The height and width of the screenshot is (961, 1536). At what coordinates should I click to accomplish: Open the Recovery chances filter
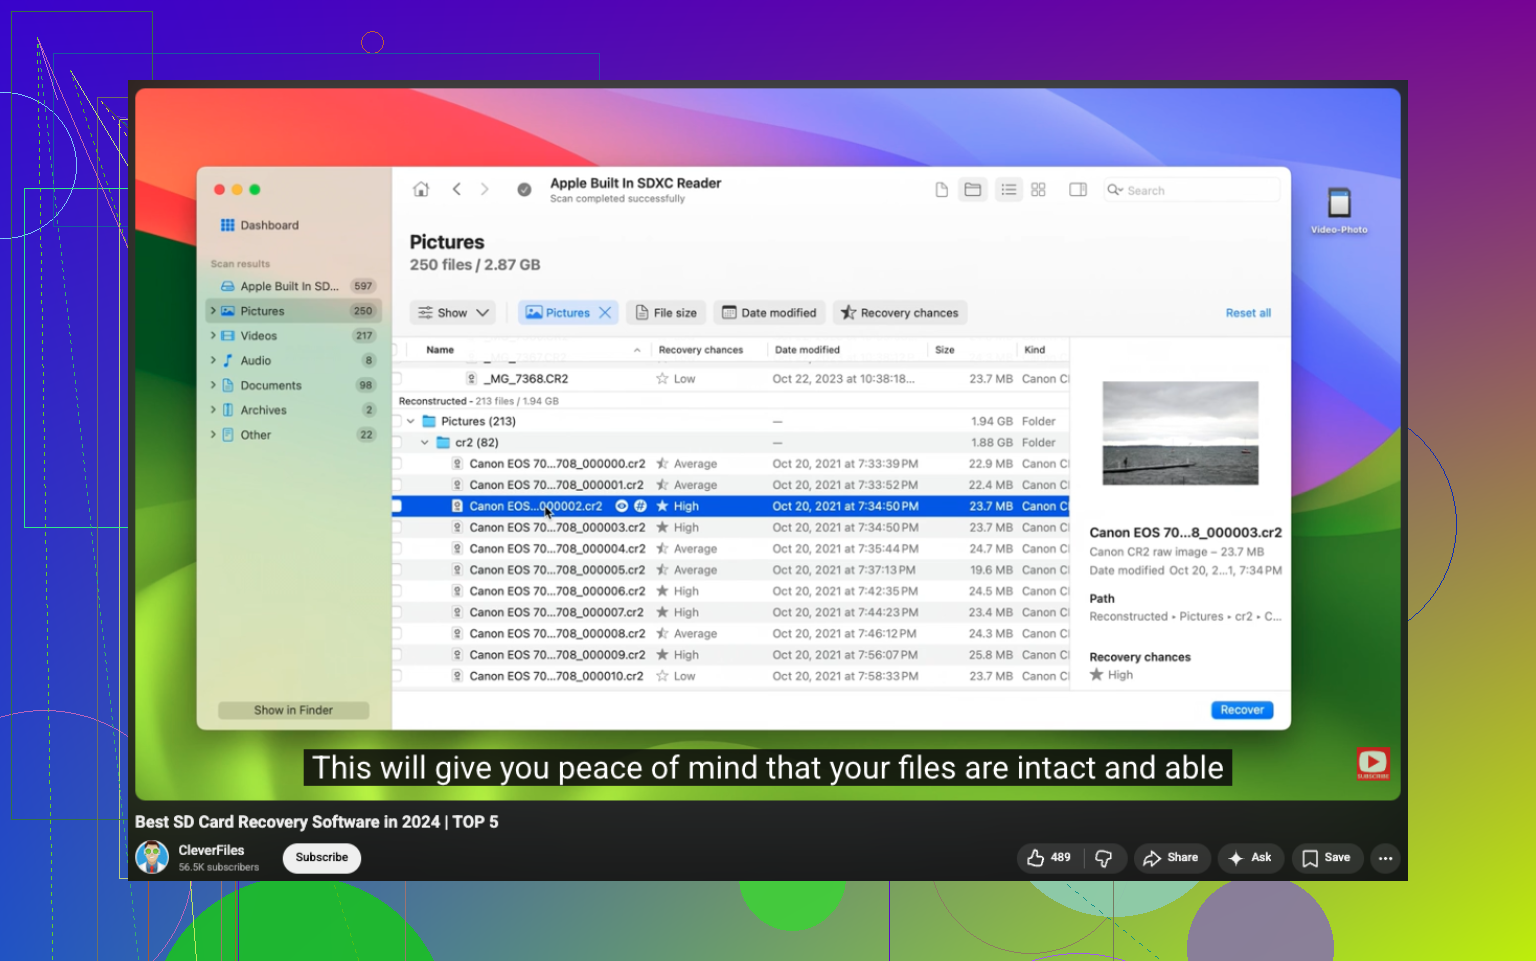point(900,313)
